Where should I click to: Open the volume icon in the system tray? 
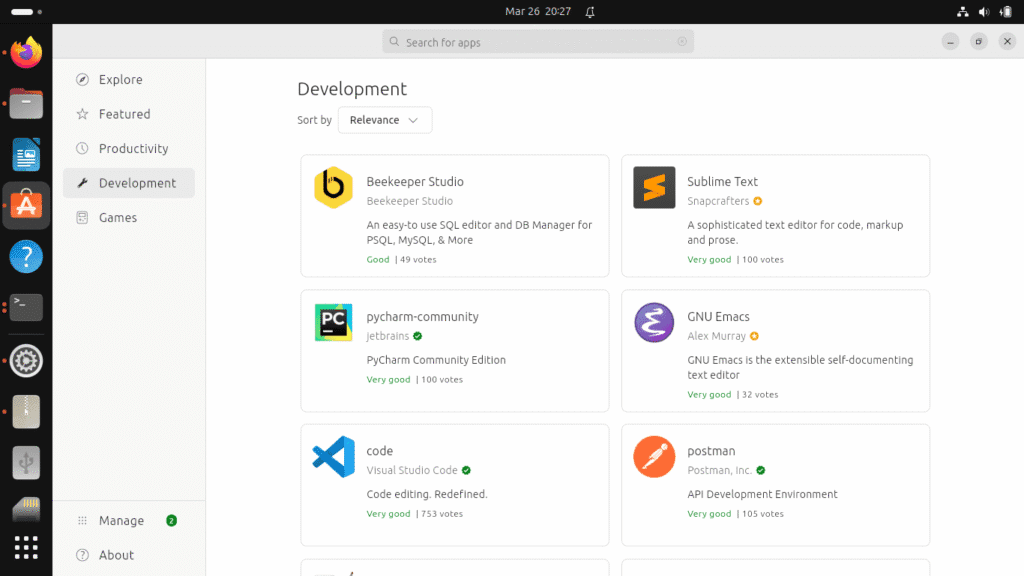coord(984,12)
